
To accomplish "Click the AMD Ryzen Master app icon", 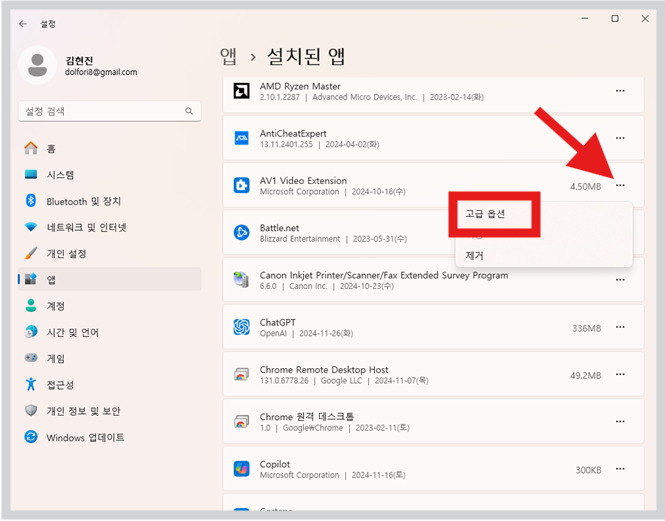I will pos(241,91).
